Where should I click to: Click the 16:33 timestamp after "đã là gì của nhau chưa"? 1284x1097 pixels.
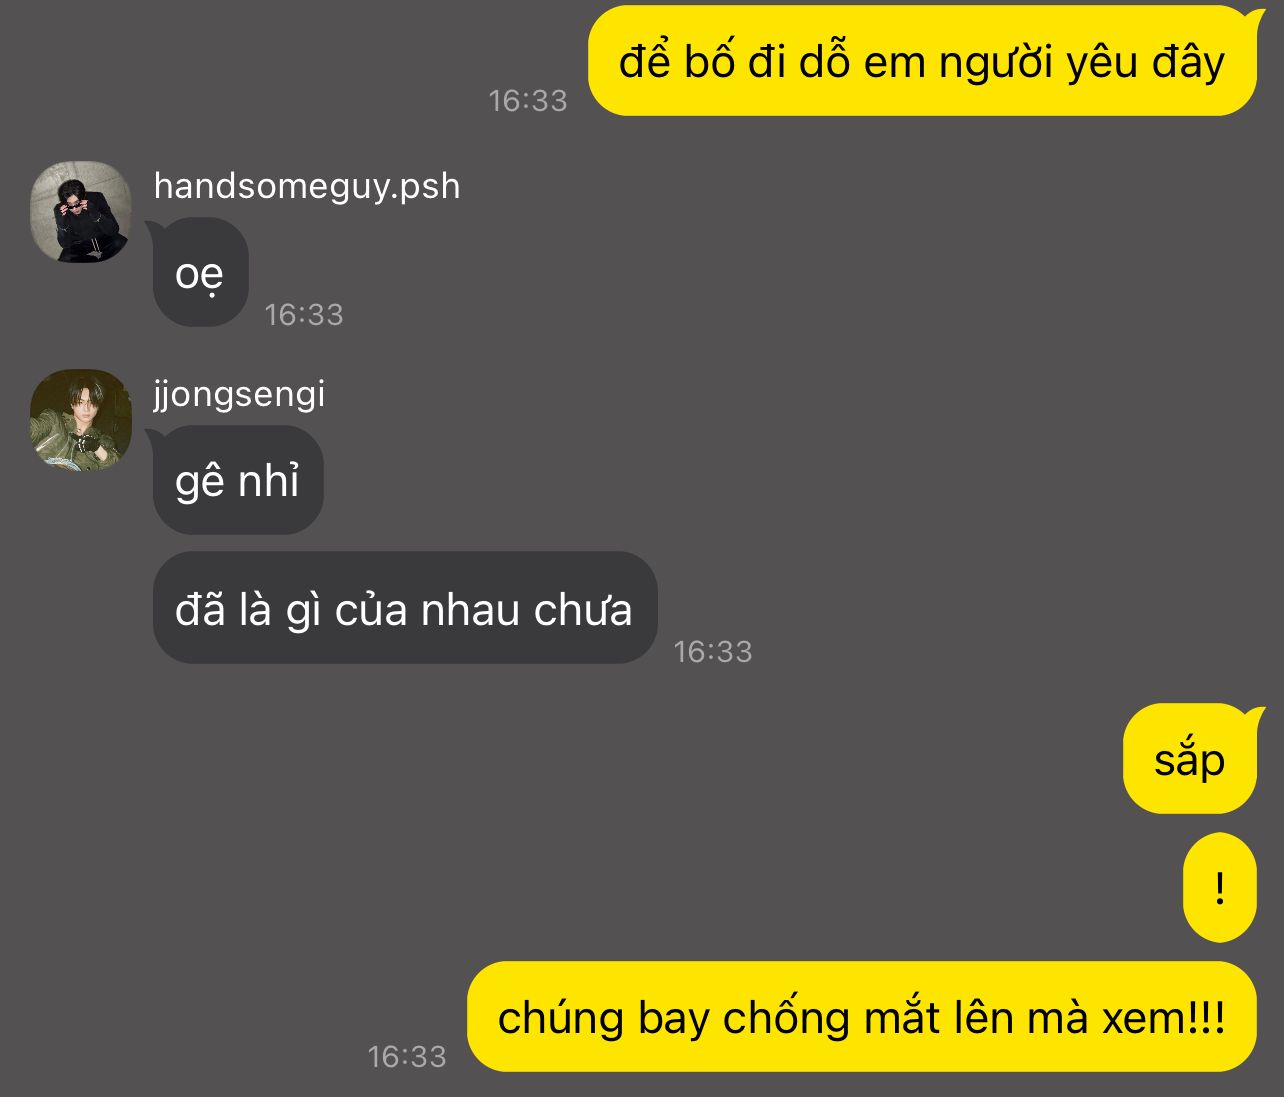coord(713,652)
